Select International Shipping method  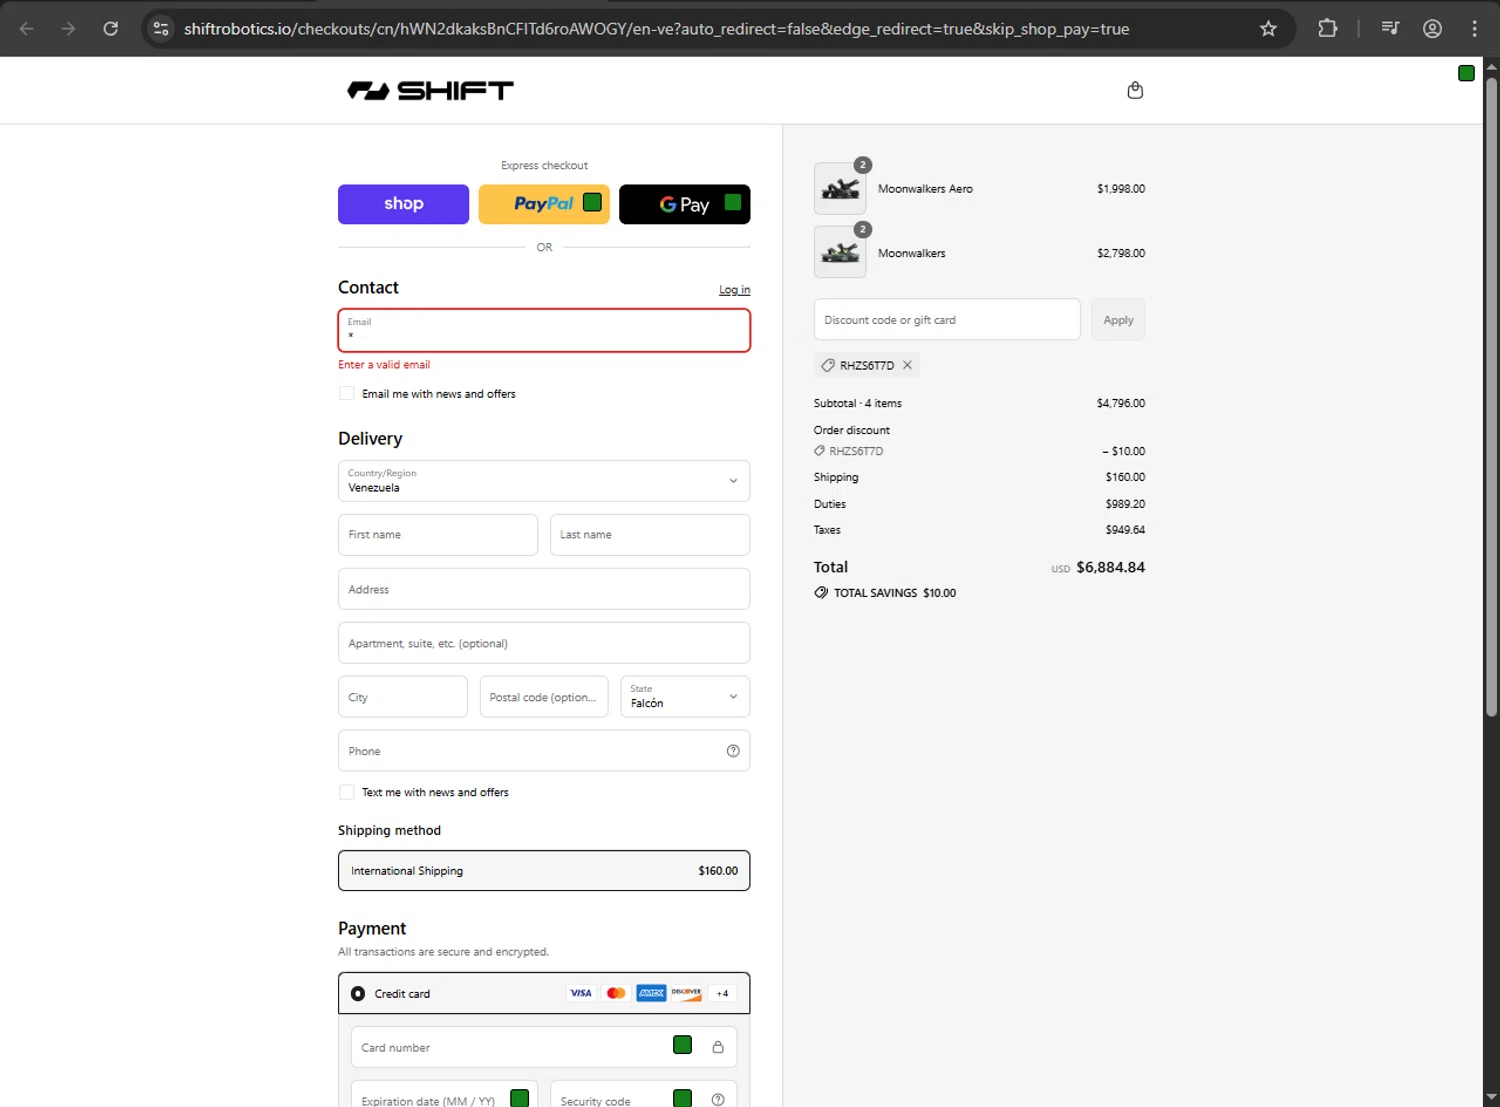pyautogui.click(x=544, y=871)
